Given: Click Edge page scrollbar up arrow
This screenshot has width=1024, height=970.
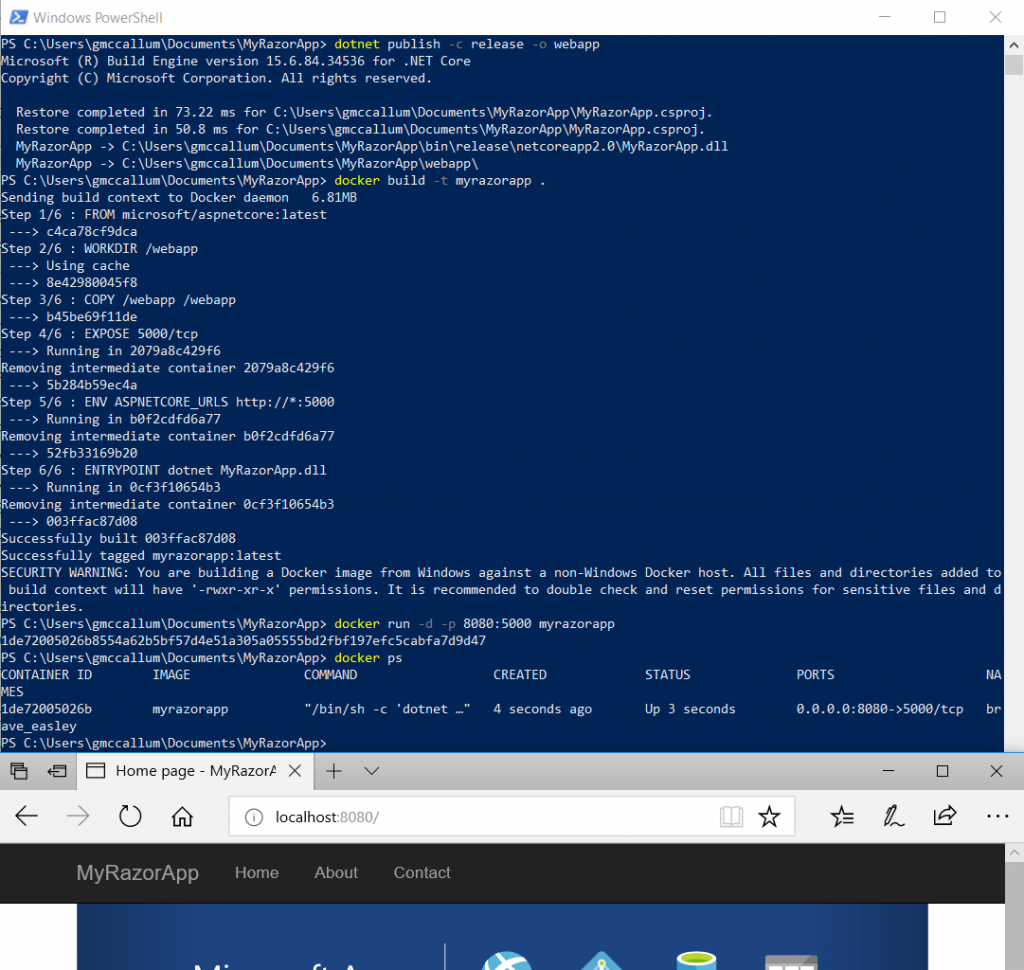Looking at the screenshot, I should click(x=1014, y=852).
